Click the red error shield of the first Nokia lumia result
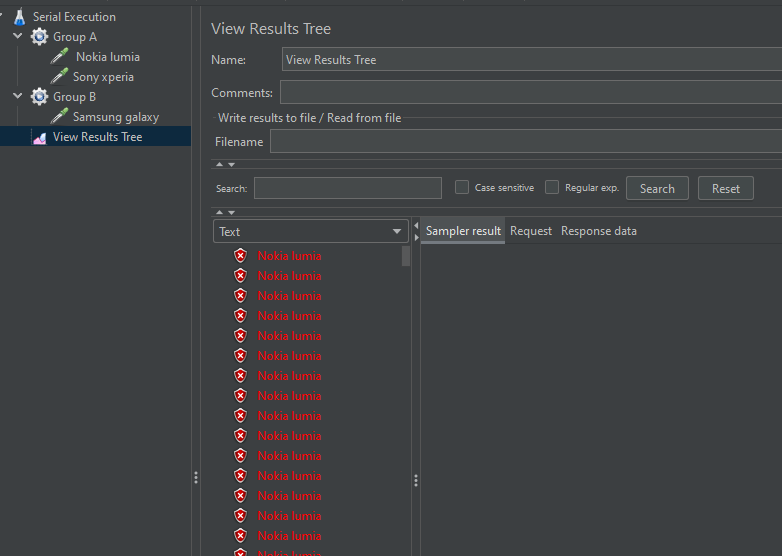 coord(241,256)
